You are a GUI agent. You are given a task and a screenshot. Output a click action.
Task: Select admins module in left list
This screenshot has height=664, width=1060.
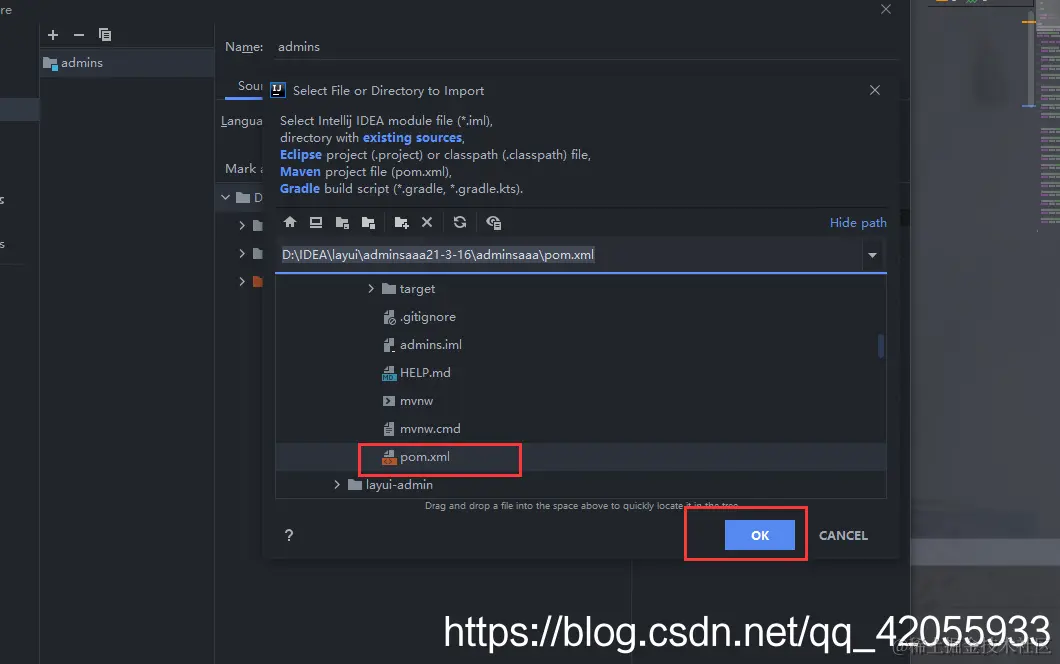127,63
